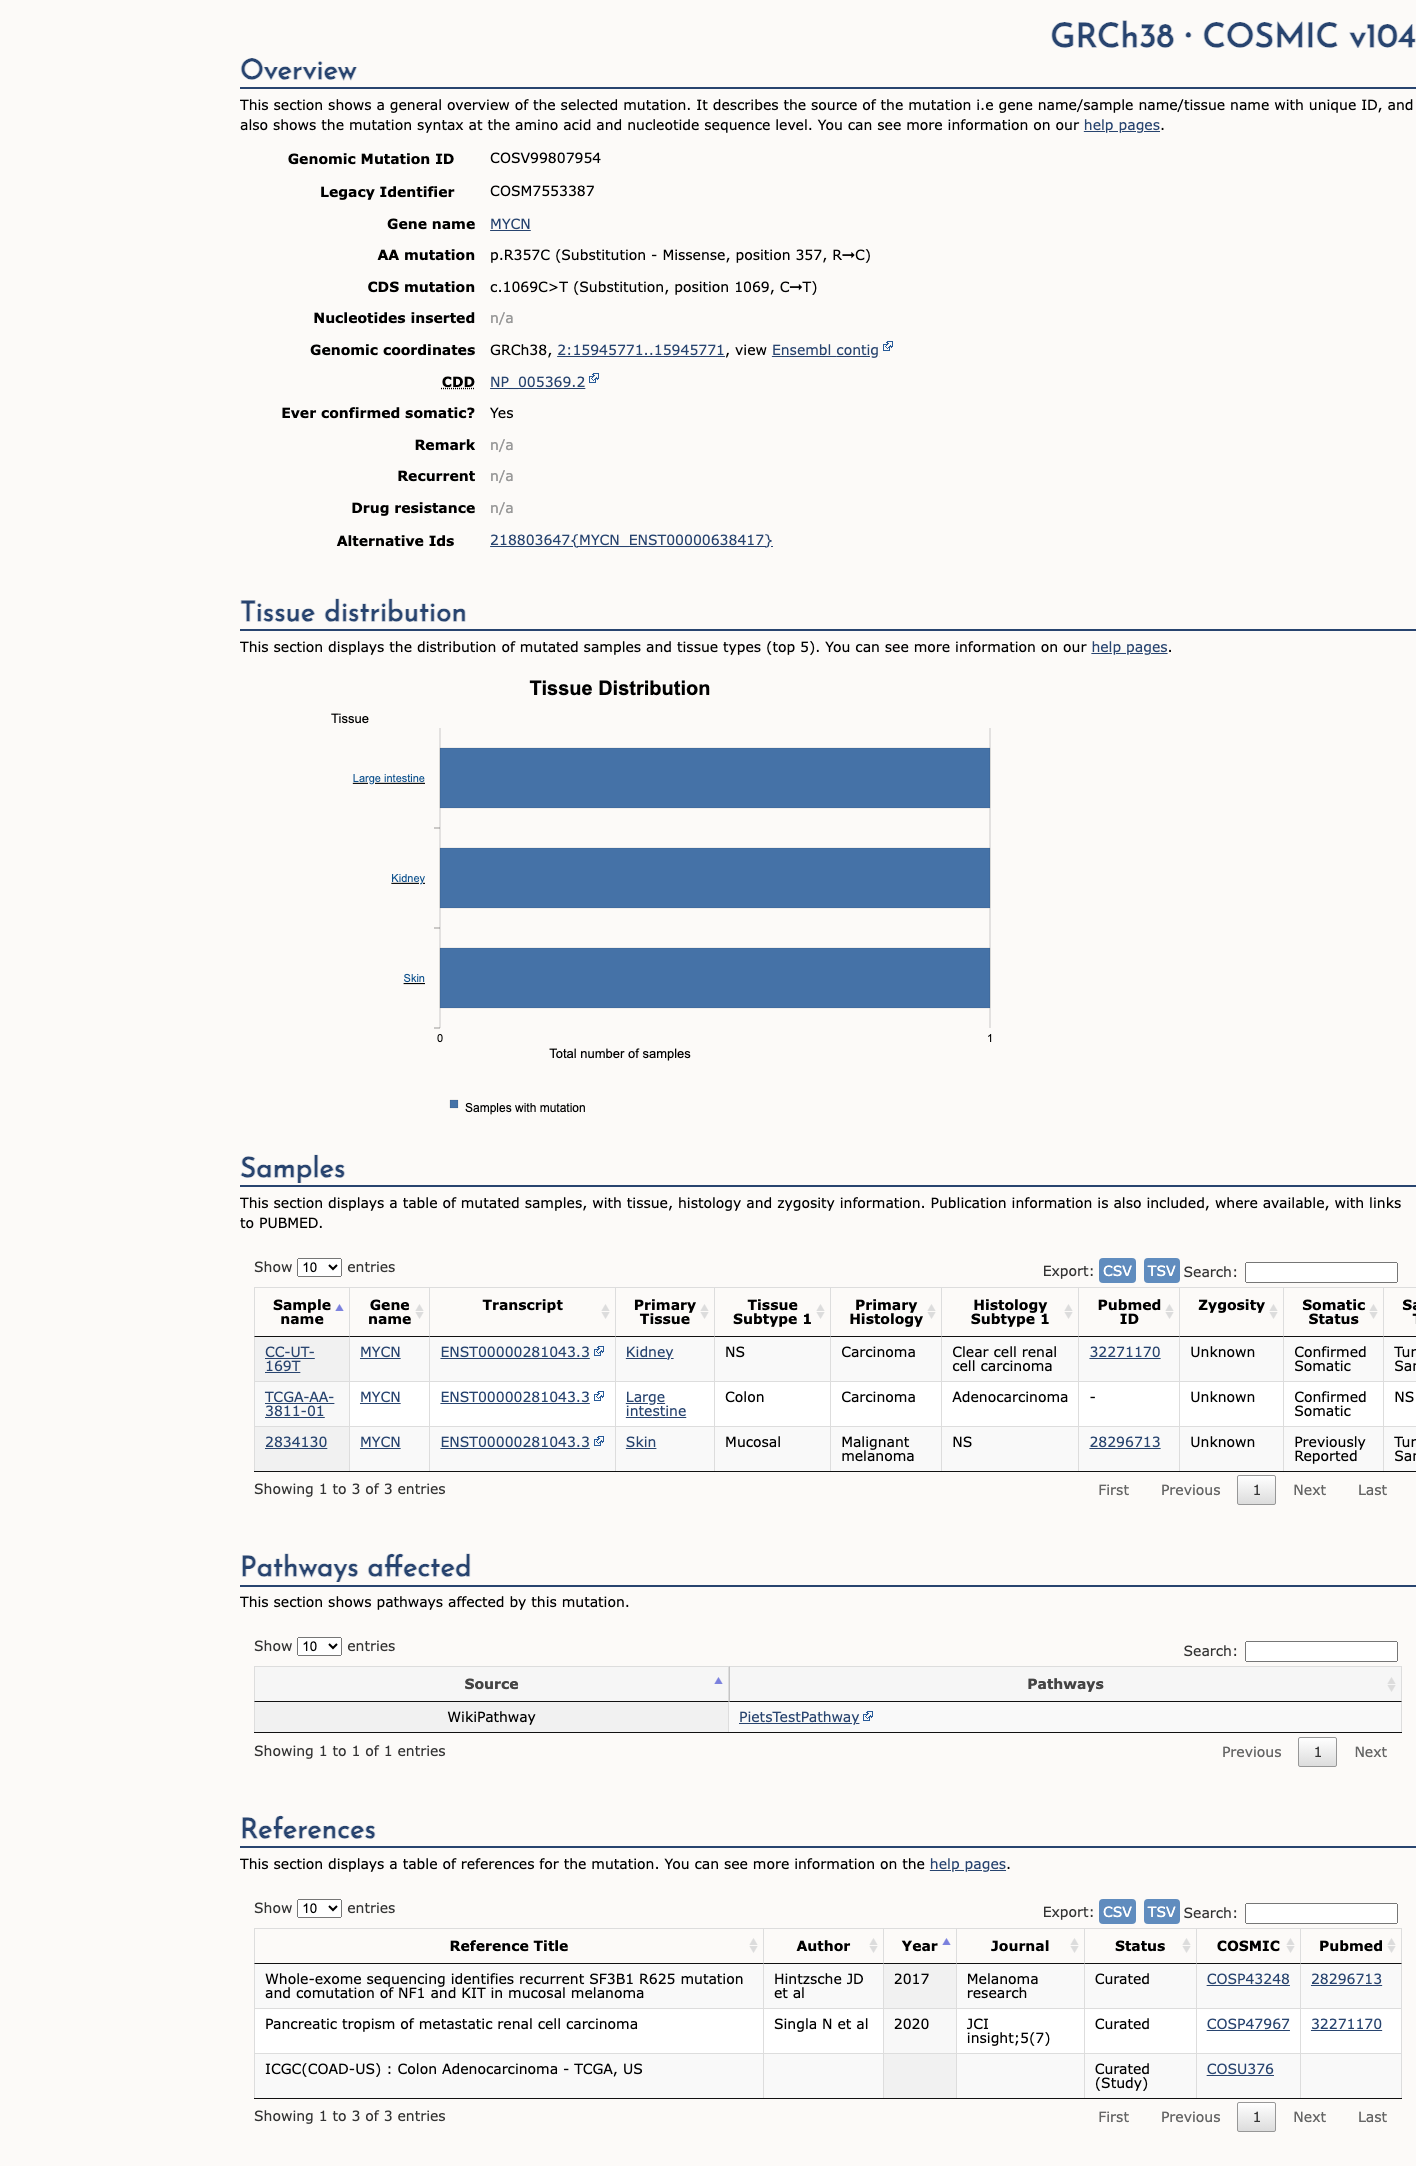Open help pages link in Tissue distribution
This screenshot has width=1416, height=2166.
(x=1129, y=647)
